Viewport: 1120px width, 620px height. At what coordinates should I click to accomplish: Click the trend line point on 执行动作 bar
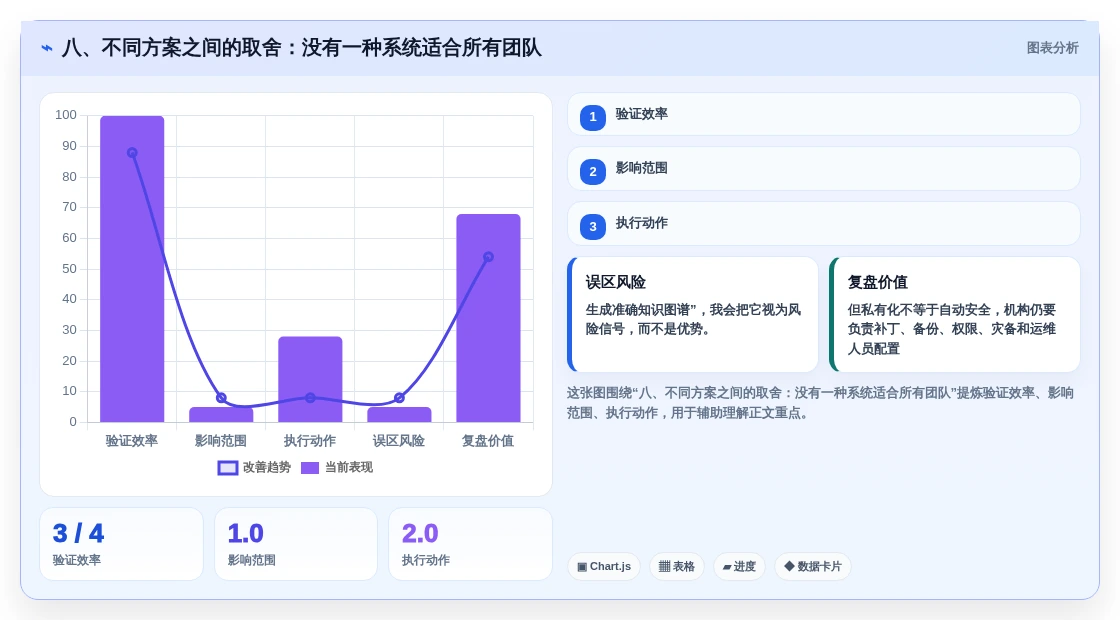pyautogui.click(x=310, y=398)
